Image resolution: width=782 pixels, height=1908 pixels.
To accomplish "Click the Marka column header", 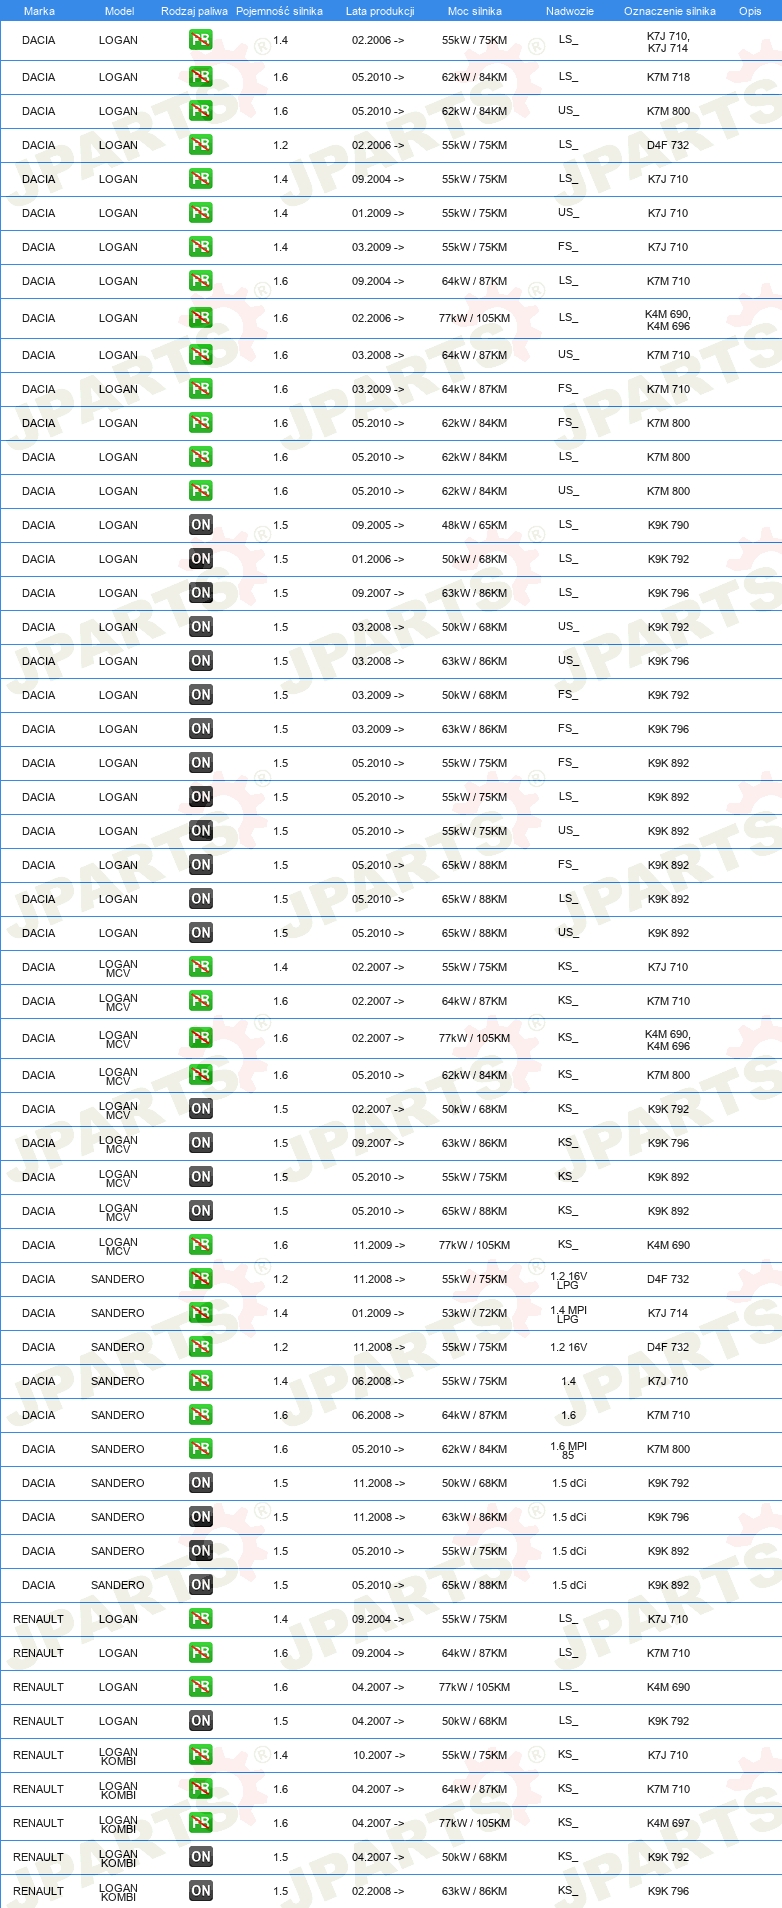I will pos(39,11).
